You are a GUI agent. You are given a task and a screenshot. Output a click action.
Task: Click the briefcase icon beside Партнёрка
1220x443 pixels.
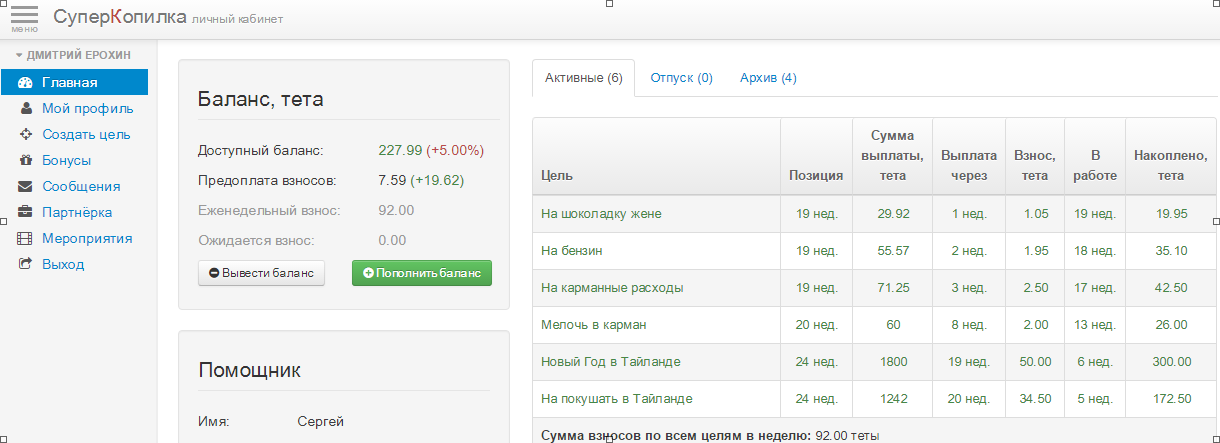click(25, 213)
